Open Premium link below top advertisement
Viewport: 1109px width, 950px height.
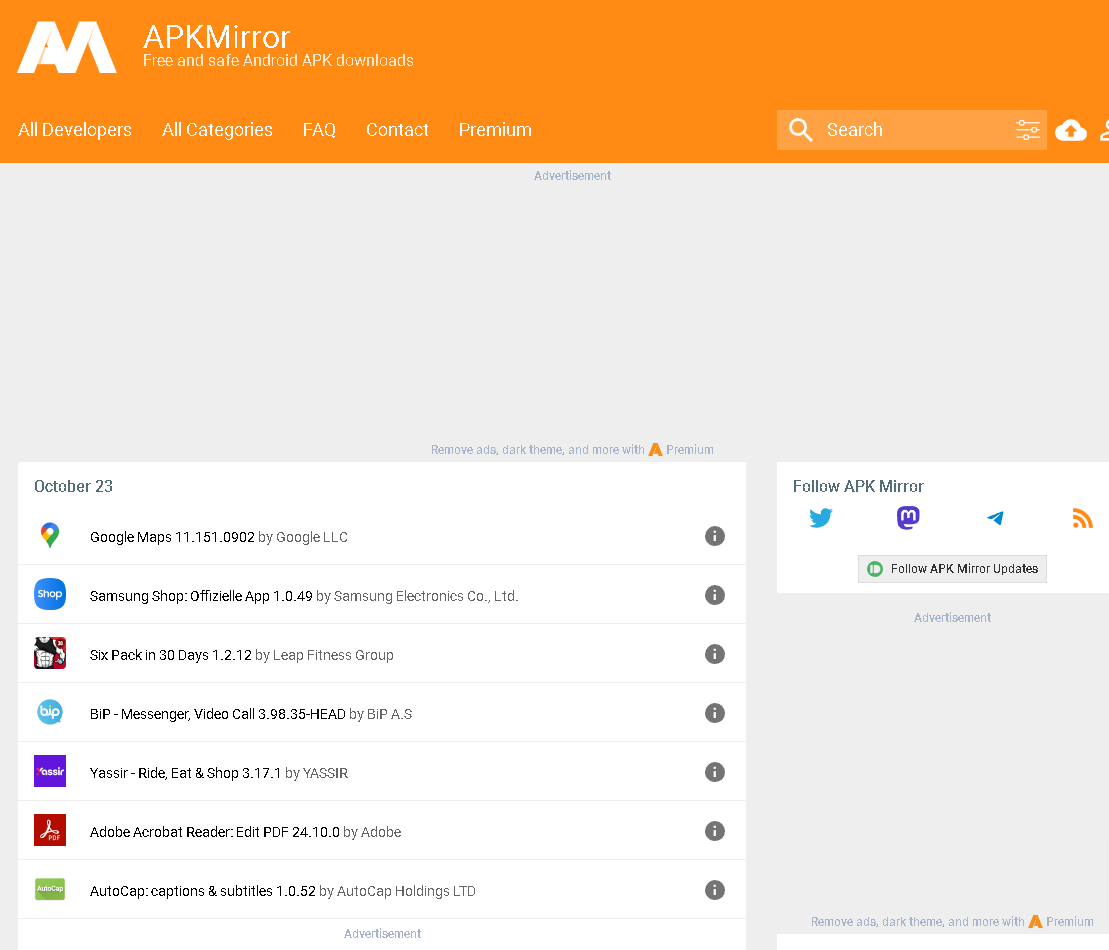click(681, 449)
